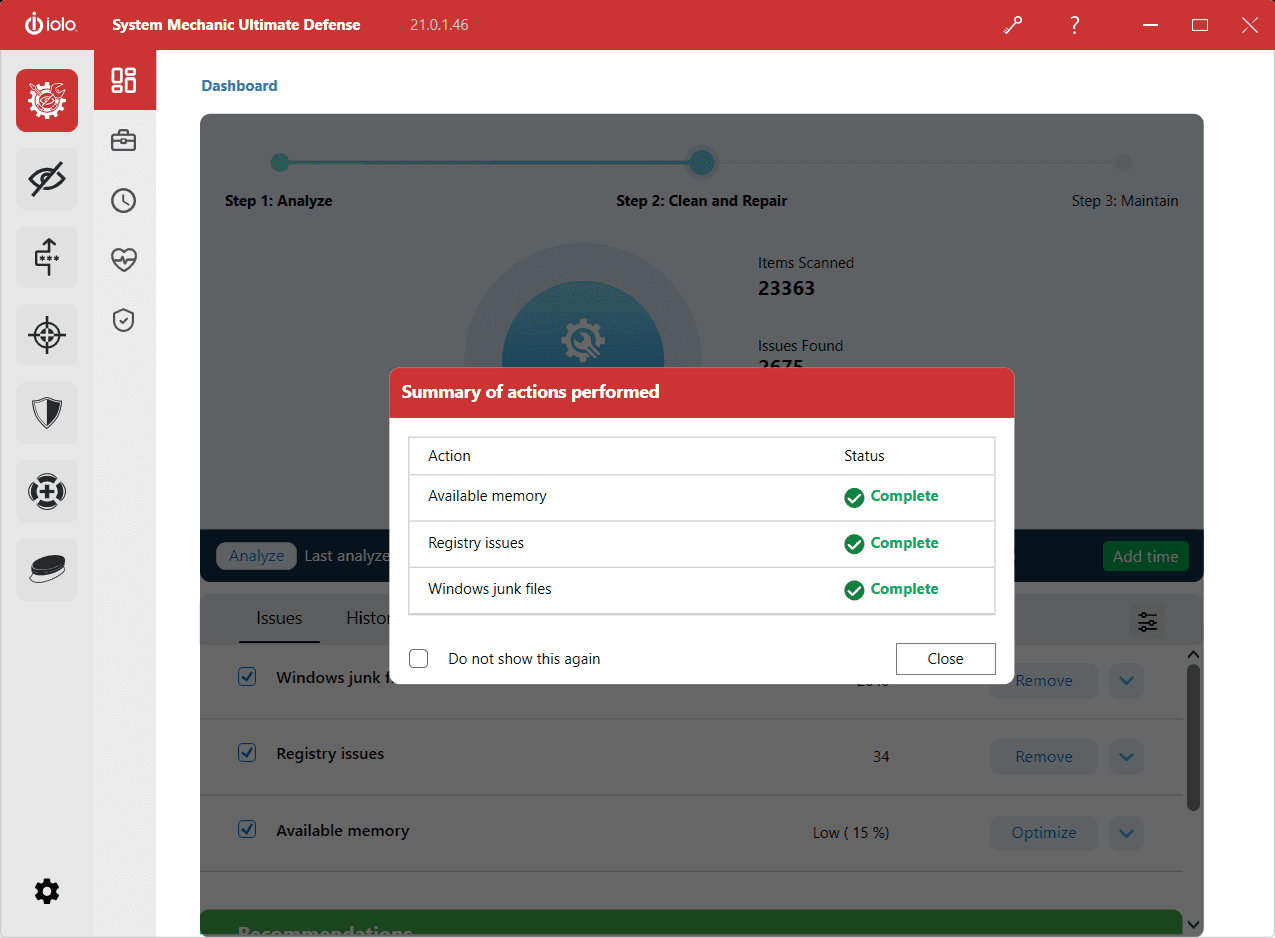Click the scrollbar up arrow
This screenshot has width=1275, height=938.
[x=1193, y=655]
